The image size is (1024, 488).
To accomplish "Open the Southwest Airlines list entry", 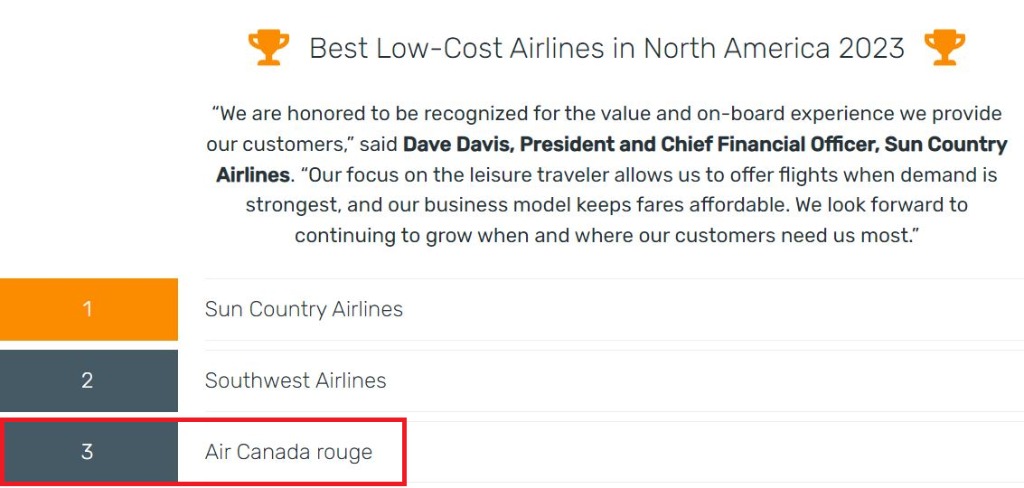I will [295, 381].
